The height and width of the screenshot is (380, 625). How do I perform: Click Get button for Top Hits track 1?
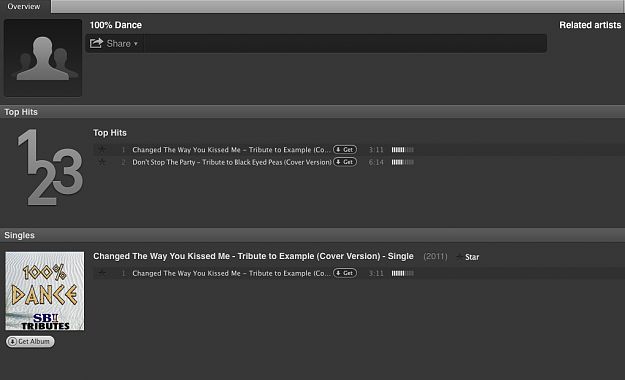coord(345,150)
